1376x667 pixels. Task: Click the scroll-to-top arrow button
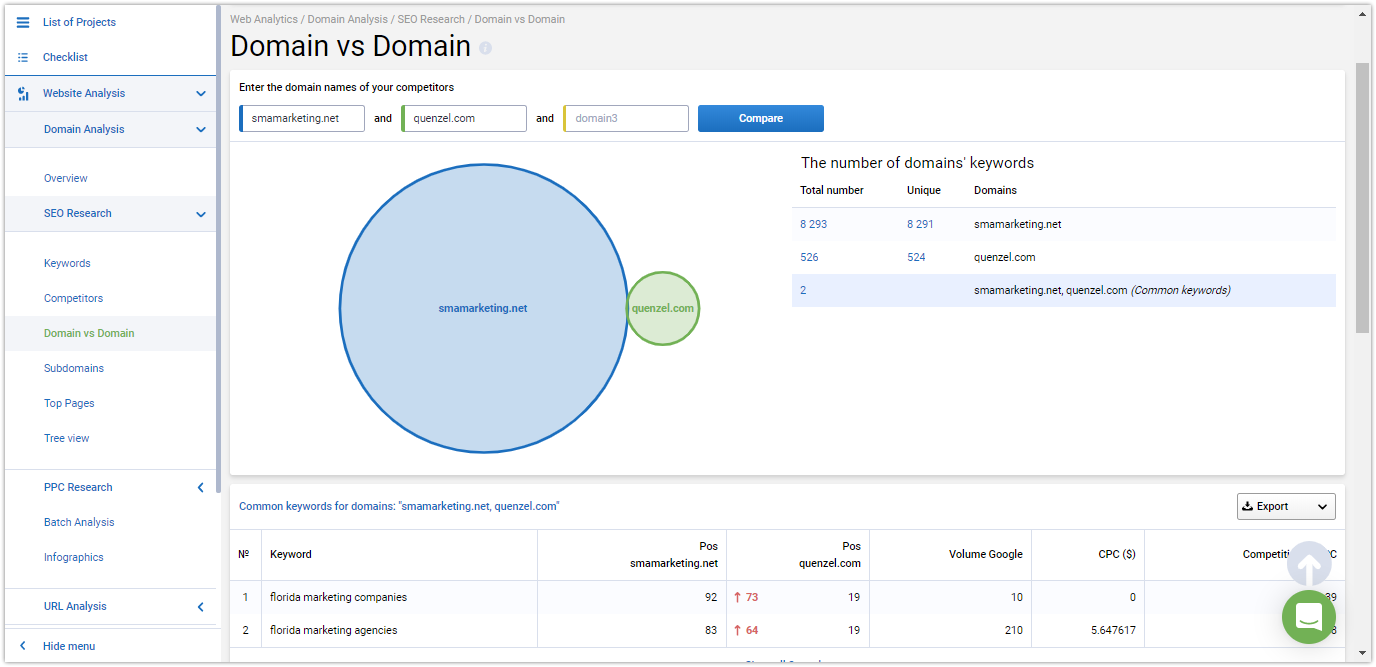coord(1309,566)
